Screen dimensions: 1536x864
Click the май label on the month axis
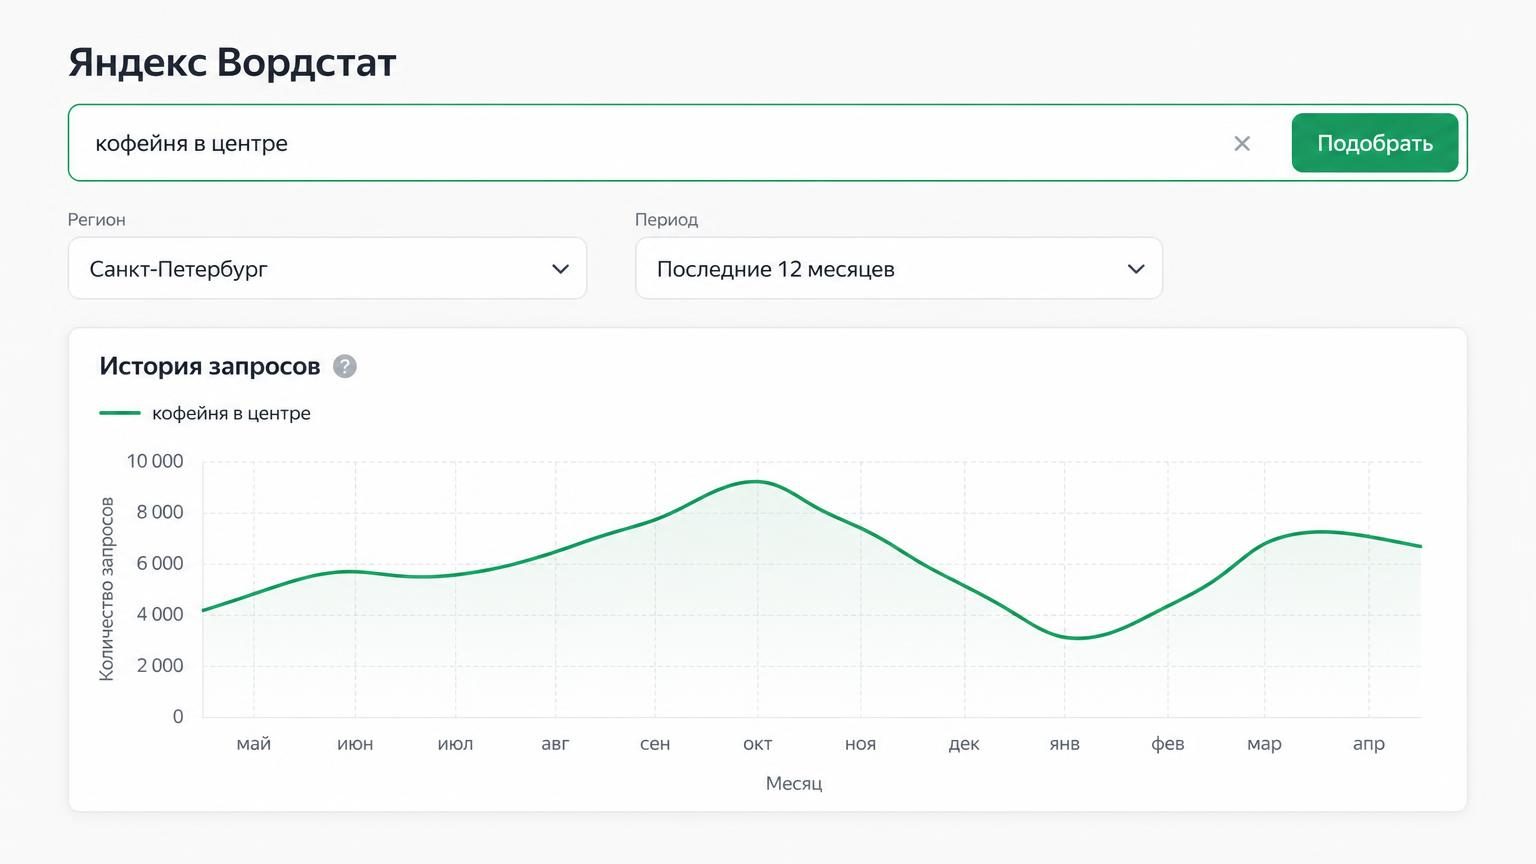coord(254,744)
